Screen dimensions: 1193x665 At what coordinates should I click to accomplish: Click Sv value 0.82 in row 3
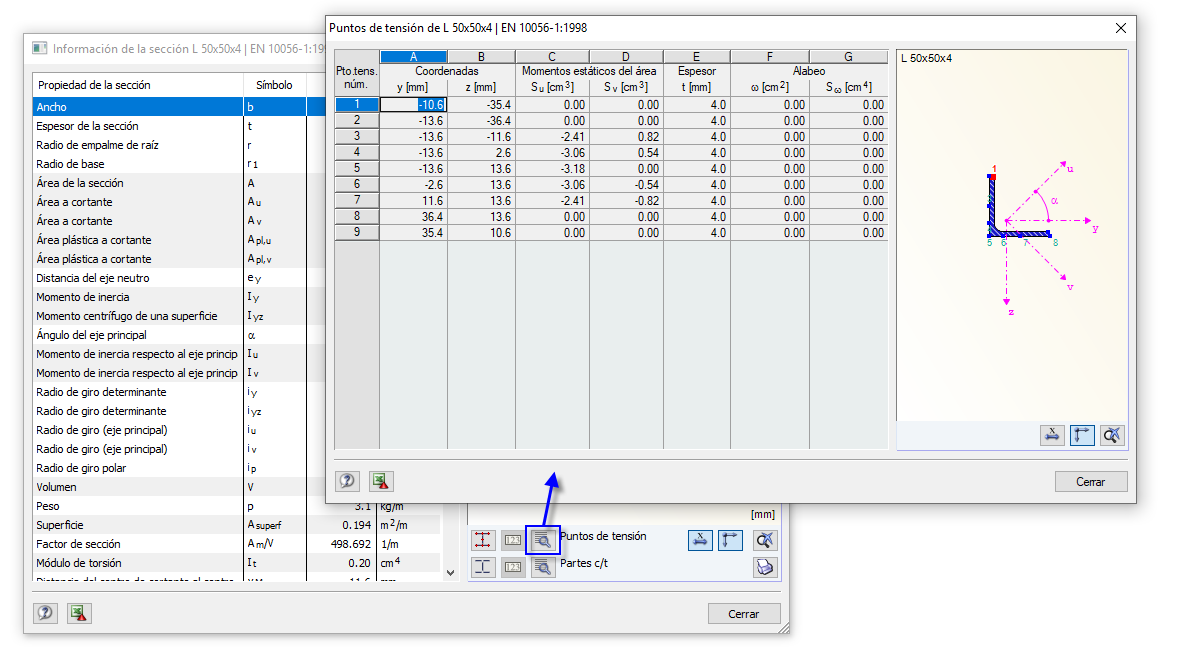tap(625, 137)
